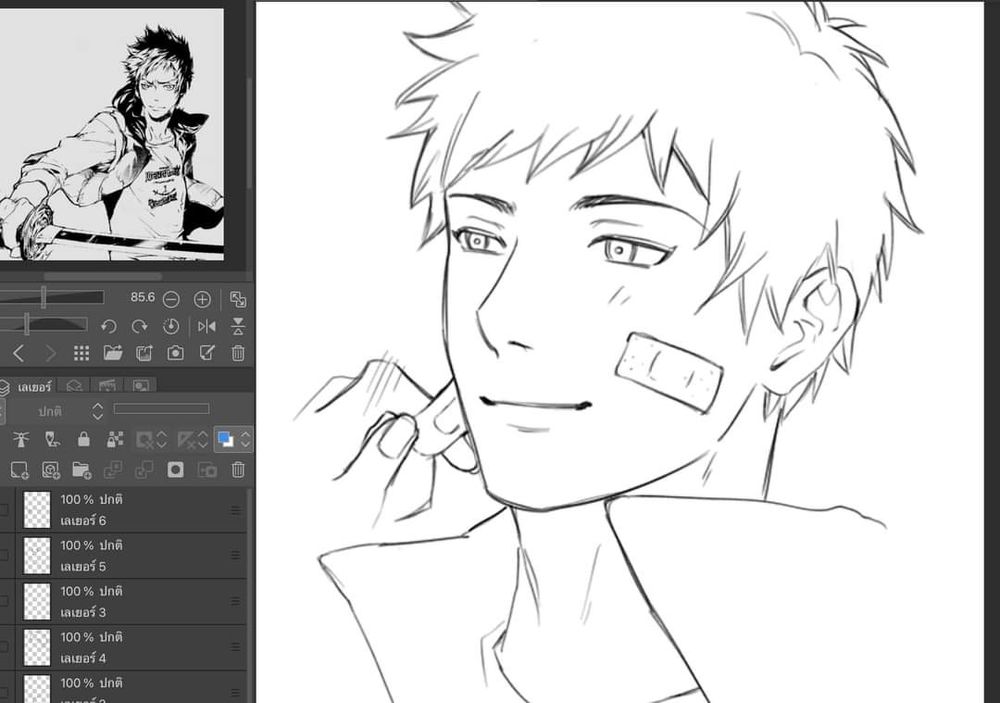Click thumbnail of เลเยอร์ 4
The width and height of the screenshot is (1000, 703).
pos(36,648)
